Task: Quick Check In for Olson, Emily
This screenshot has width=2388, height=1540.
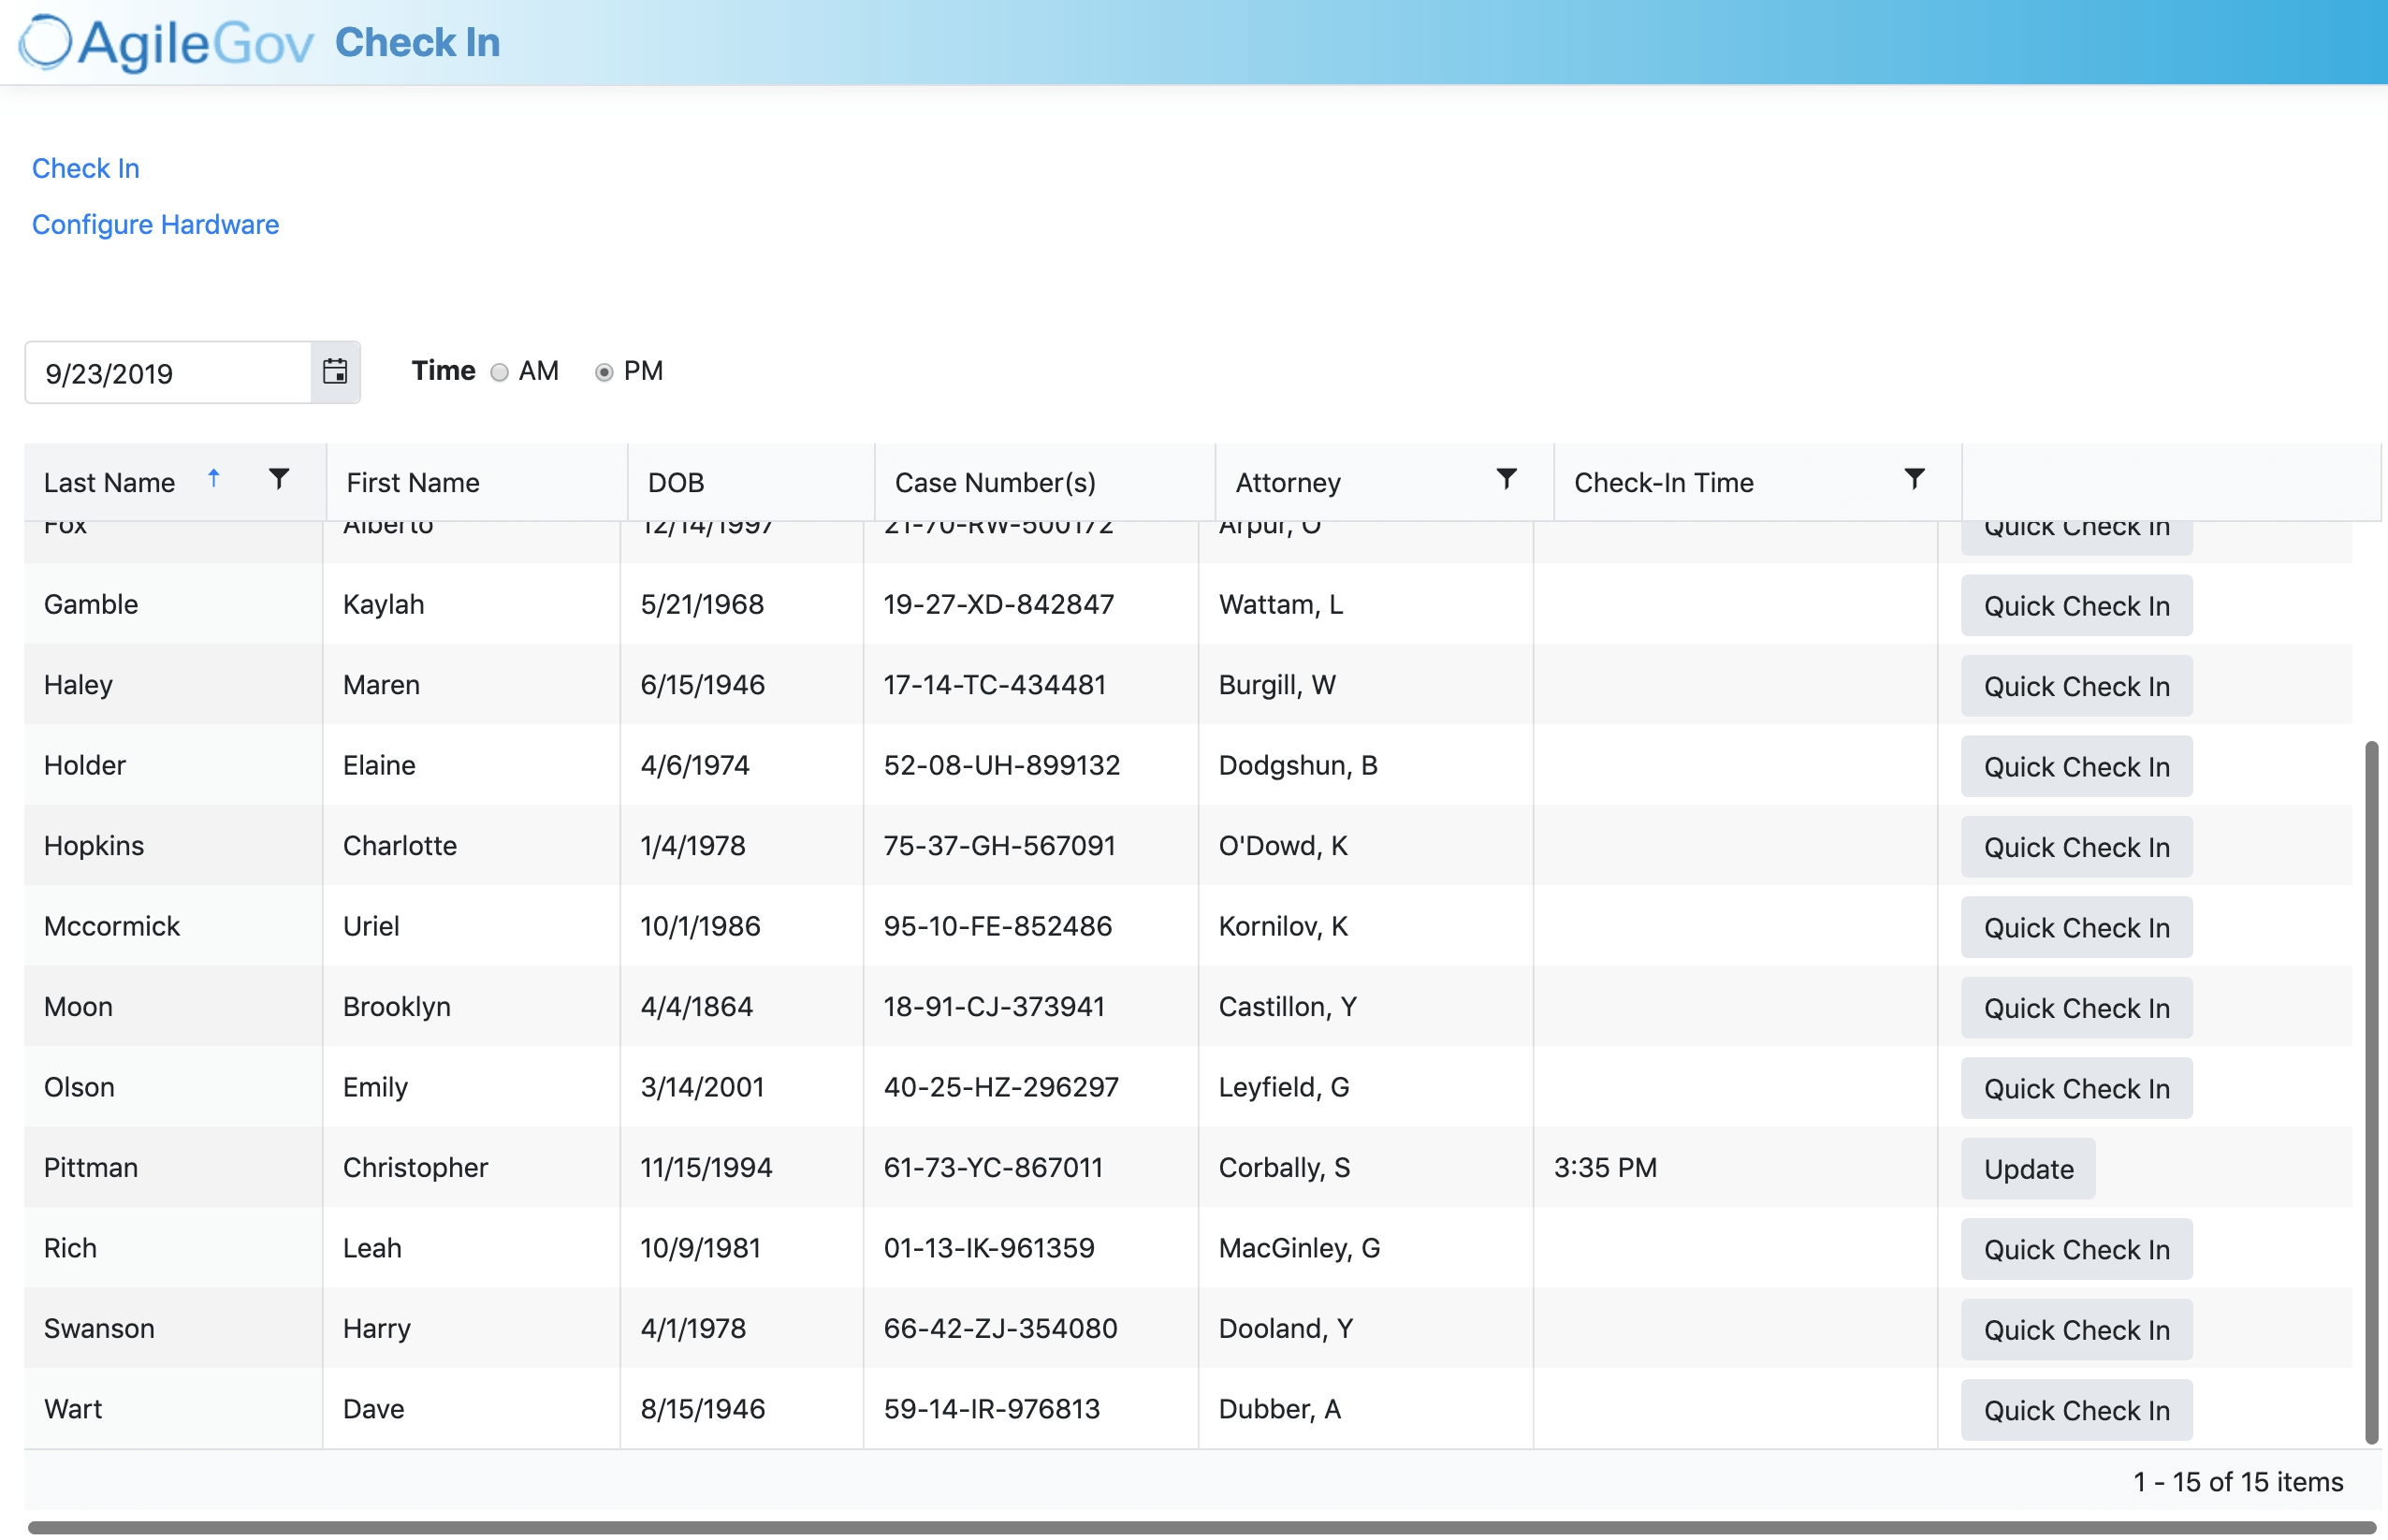Action: pyautogui.click(x=2076, y=1089)
